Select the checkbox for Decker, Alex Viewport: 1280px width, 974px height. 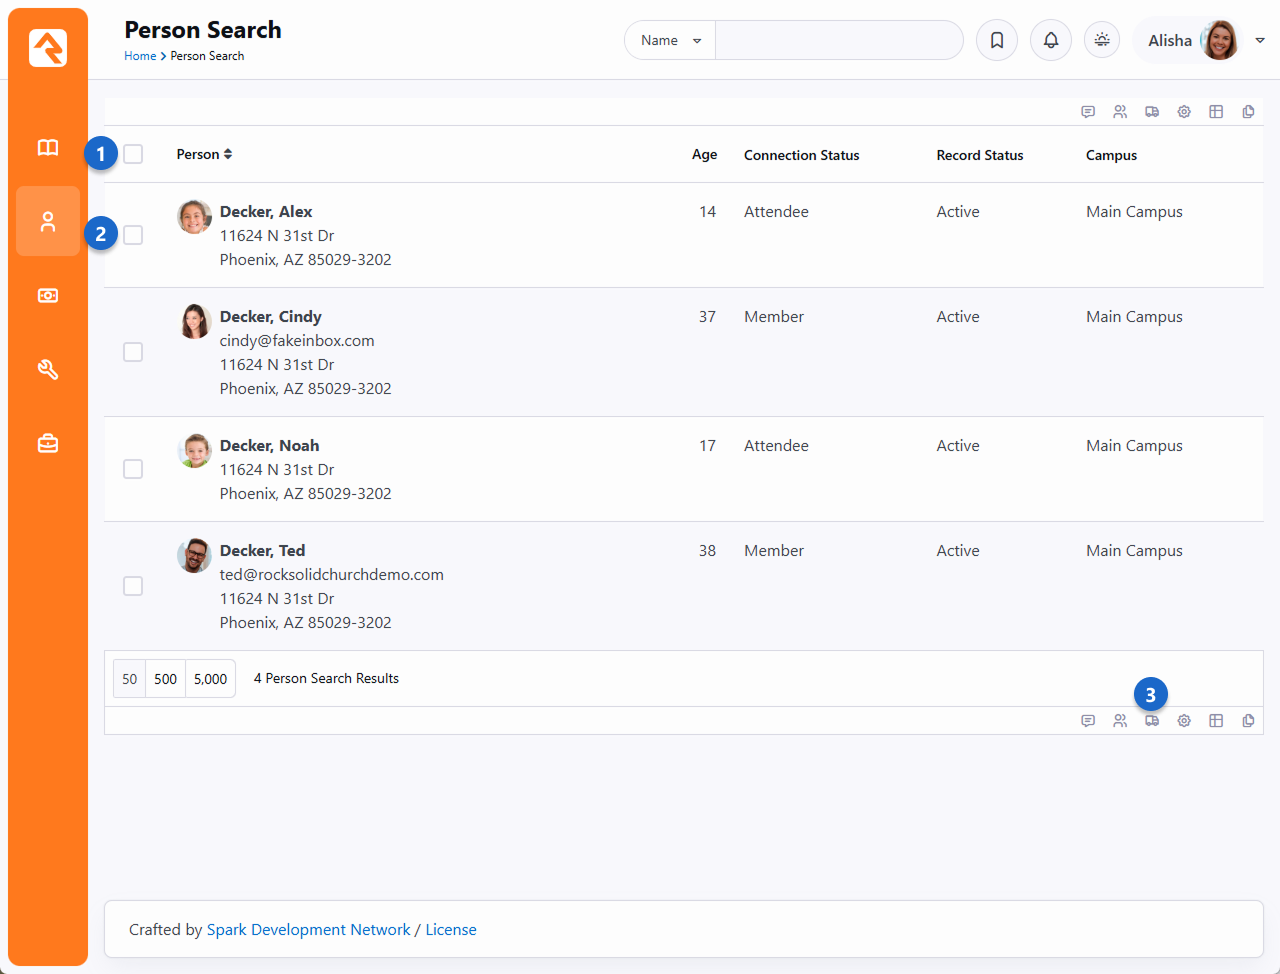133,235
